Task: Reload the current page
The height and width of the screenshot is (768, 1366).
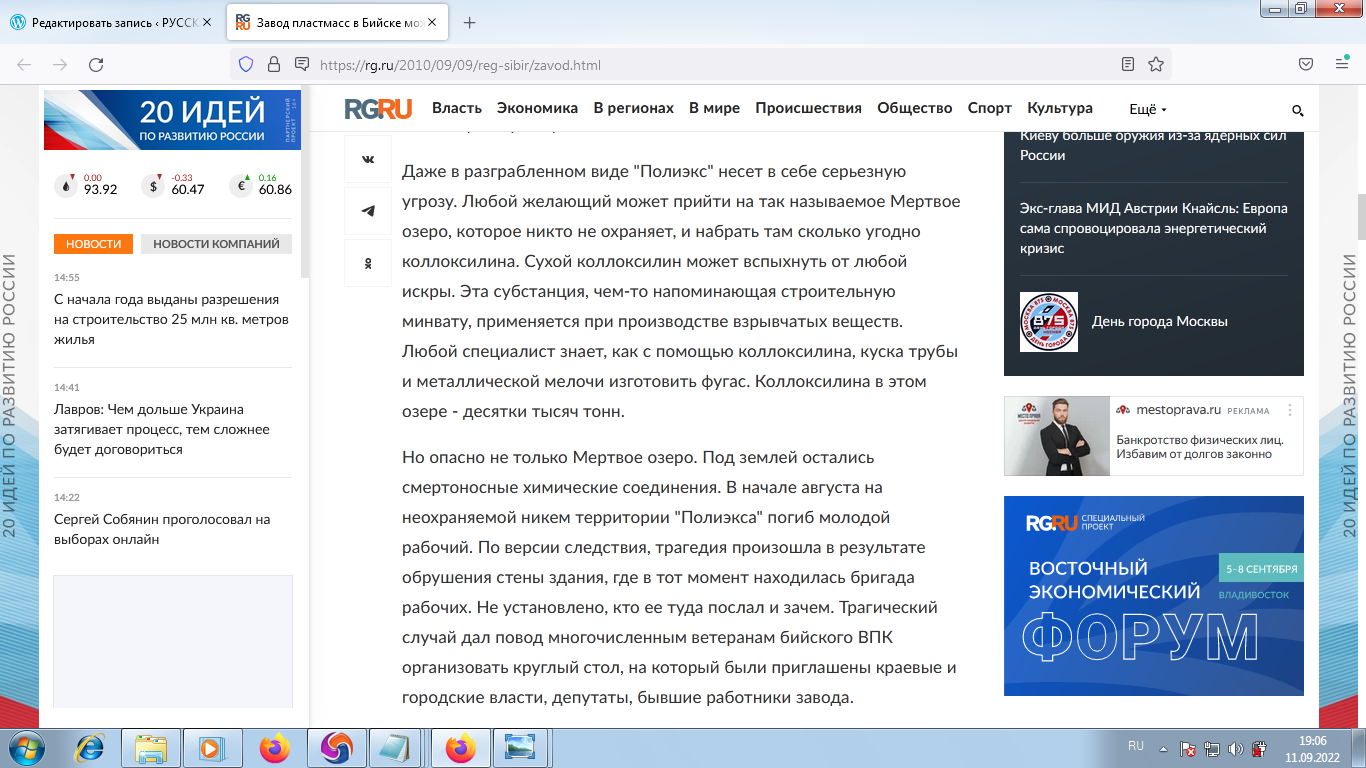Action: tap(96, 63)
